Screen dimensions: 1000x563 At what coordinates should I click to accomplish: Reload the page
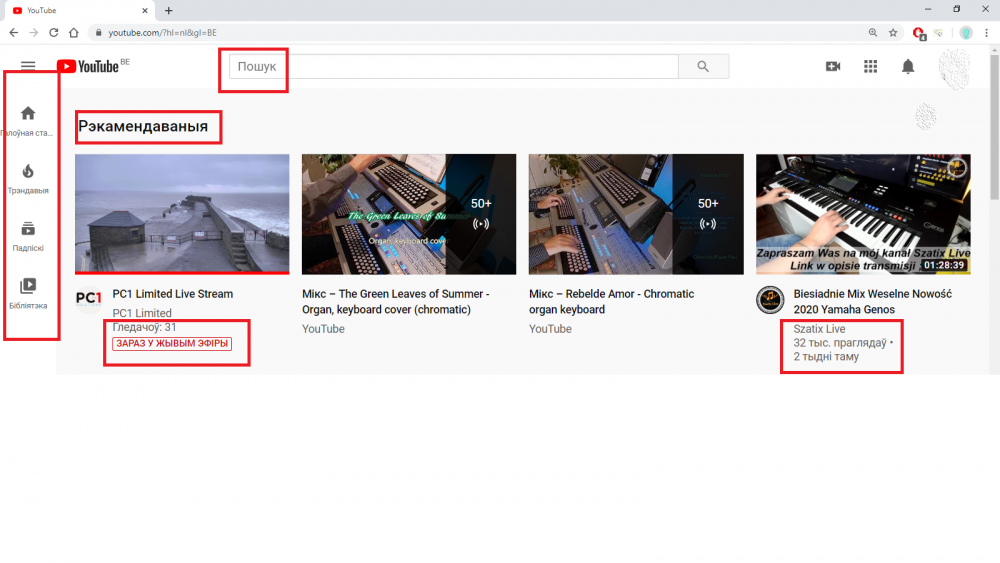(x=54, y=33)
